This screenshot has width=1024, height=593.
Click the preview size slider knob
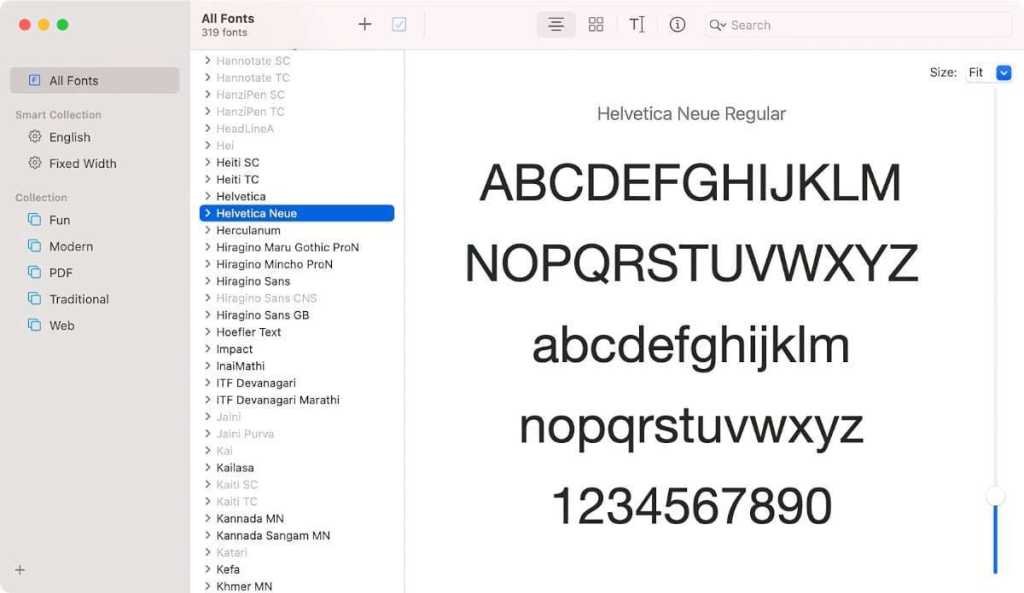click(x=995, y=496)
